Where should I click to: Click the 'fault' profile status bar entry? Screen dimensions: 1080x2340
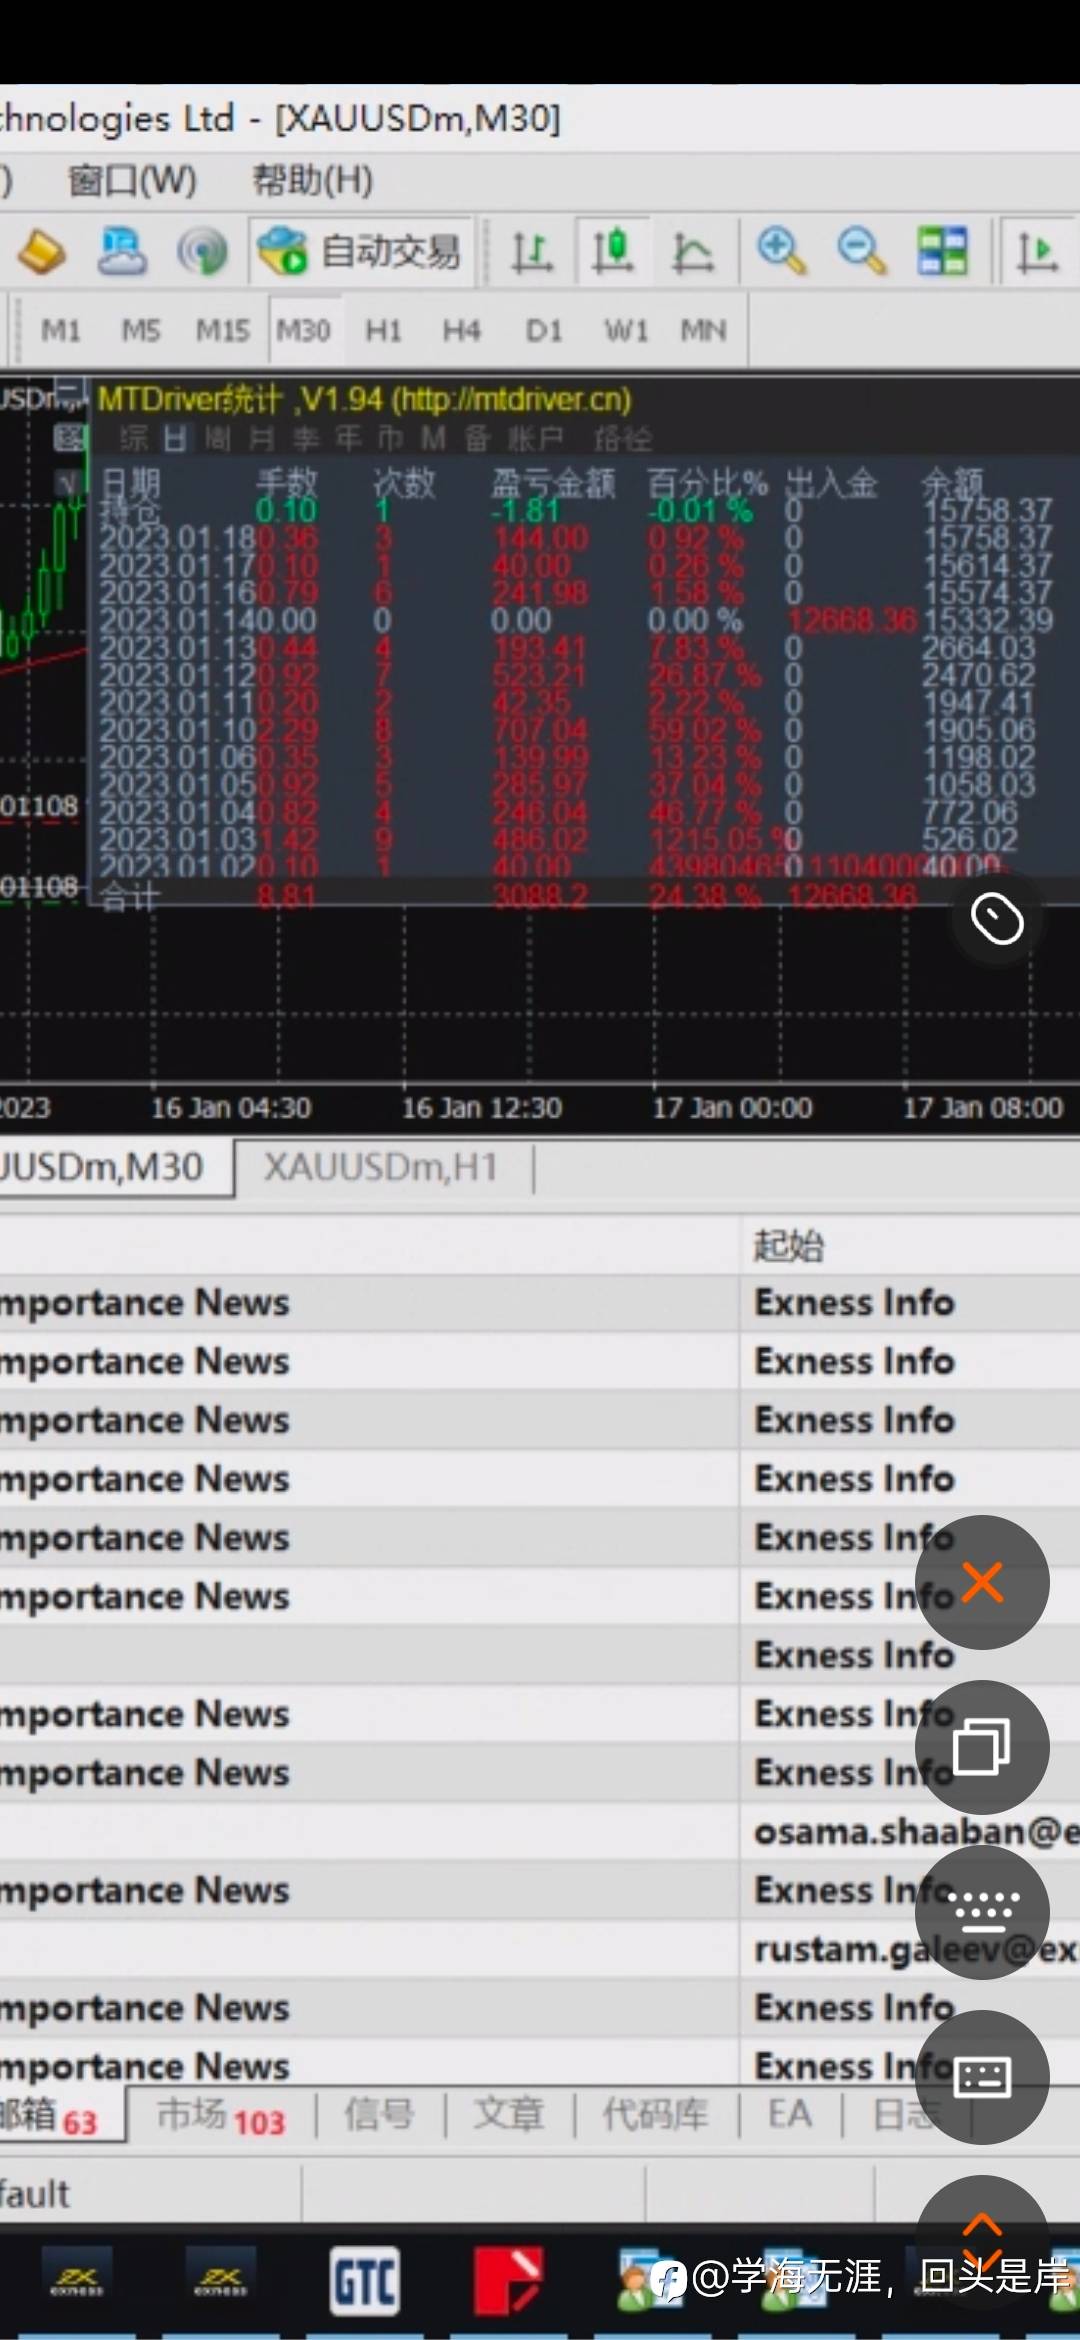[x=35, y=2195]
